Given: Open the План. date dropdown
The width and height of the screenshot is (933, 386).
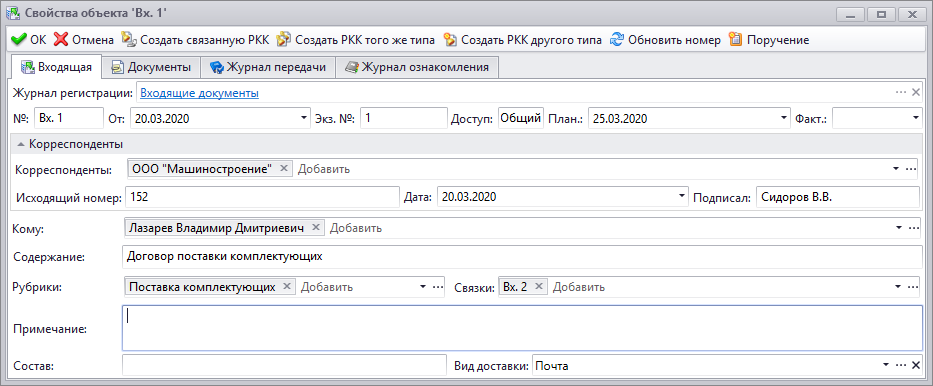Looking at the screenshot, I should point(784,118).
